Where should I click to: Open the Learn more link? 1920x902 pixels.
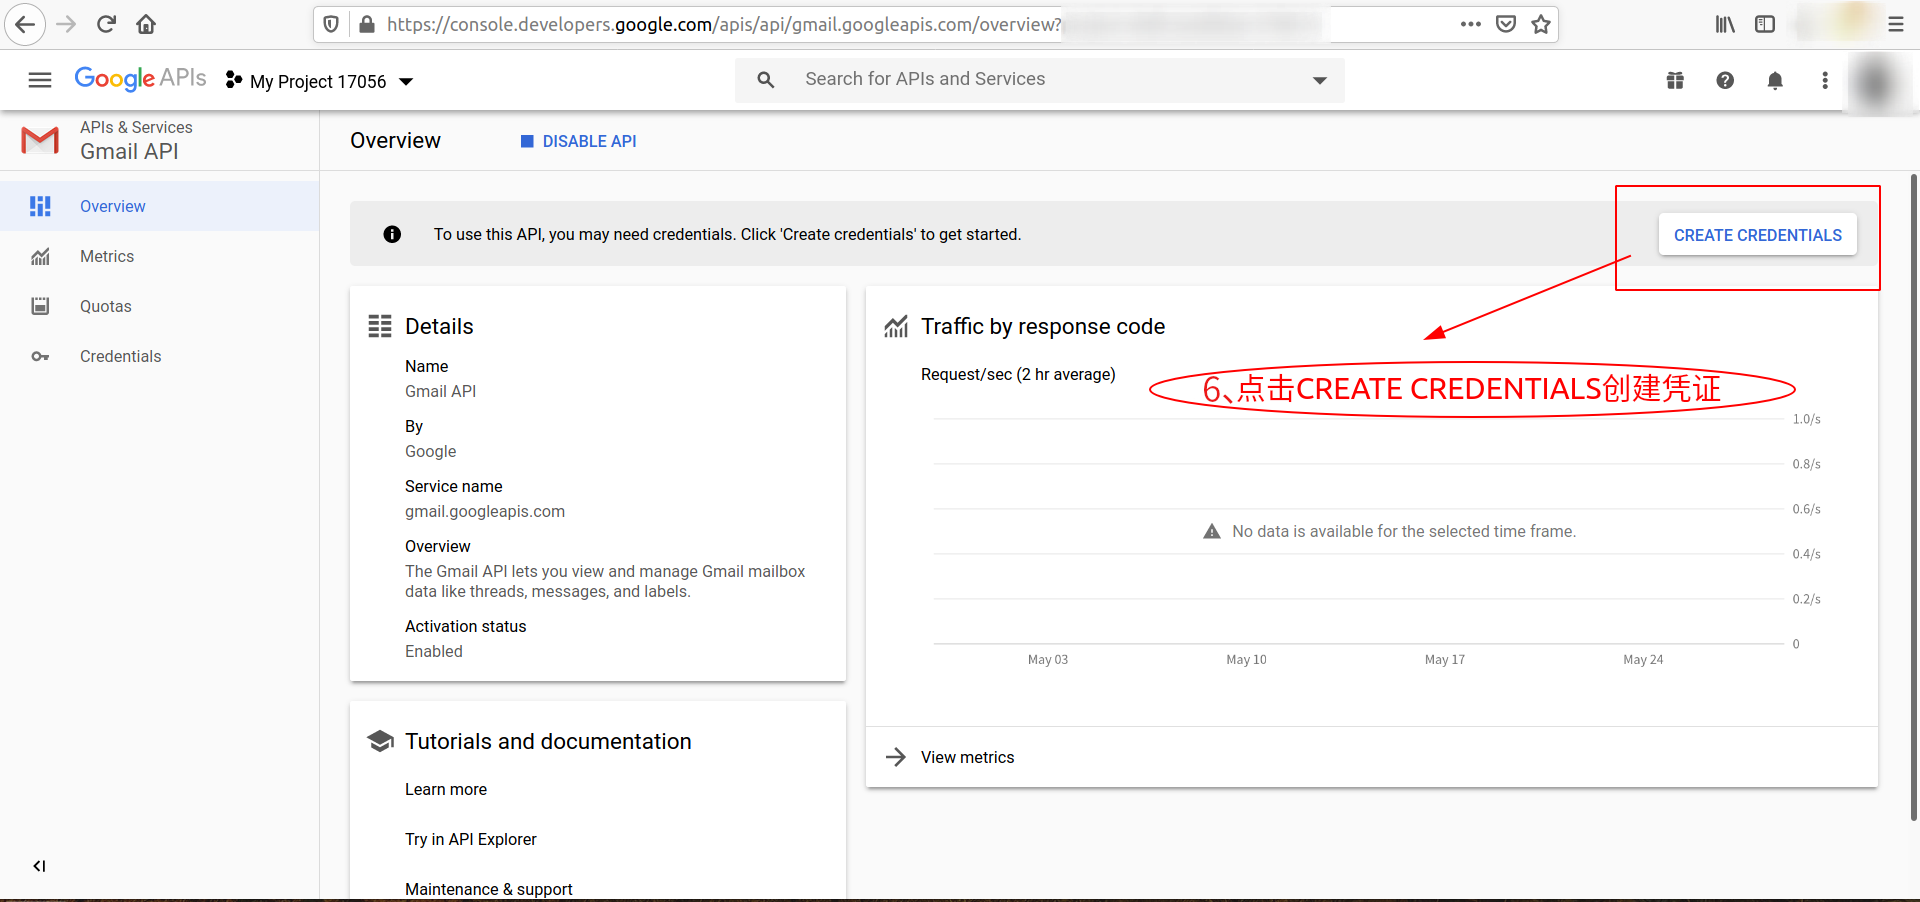pos(446,789)
